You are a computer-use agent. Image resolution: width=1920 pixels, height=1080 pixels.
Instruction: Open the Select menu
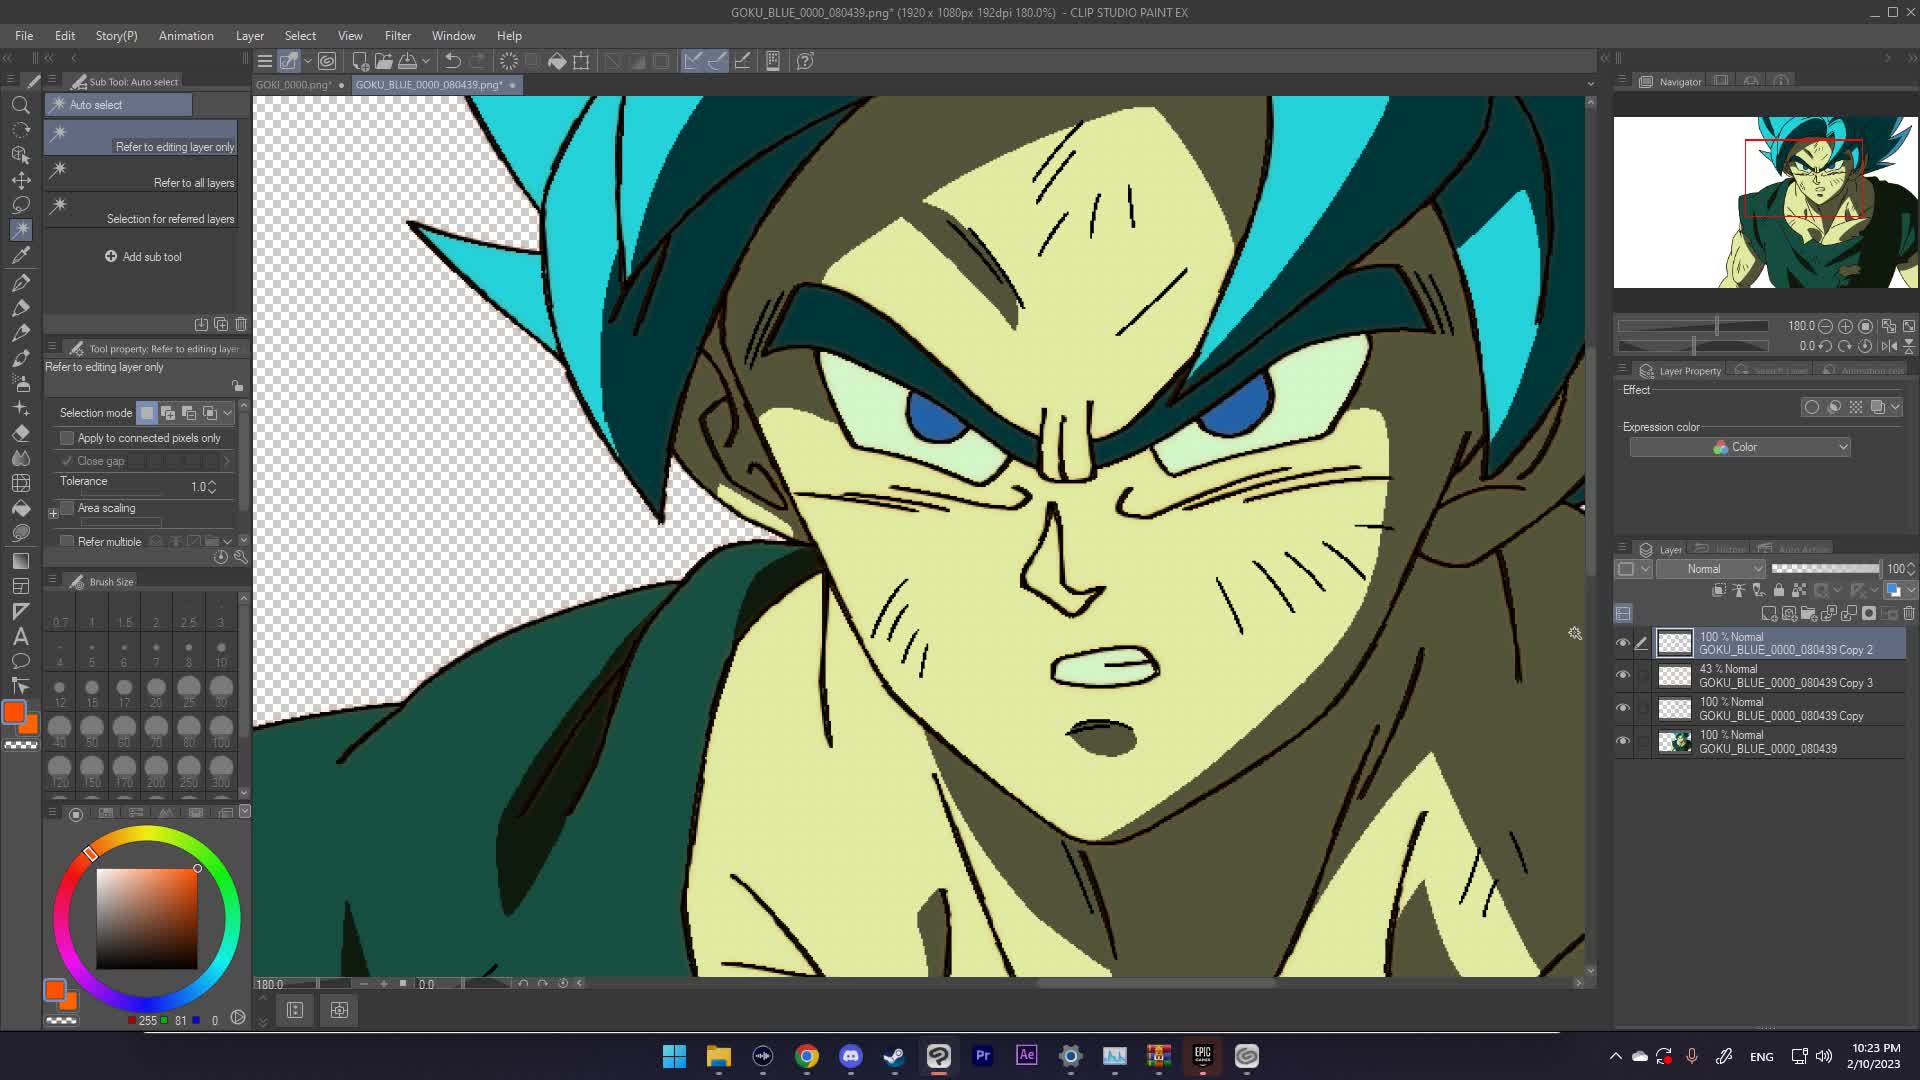coord(300,35)
